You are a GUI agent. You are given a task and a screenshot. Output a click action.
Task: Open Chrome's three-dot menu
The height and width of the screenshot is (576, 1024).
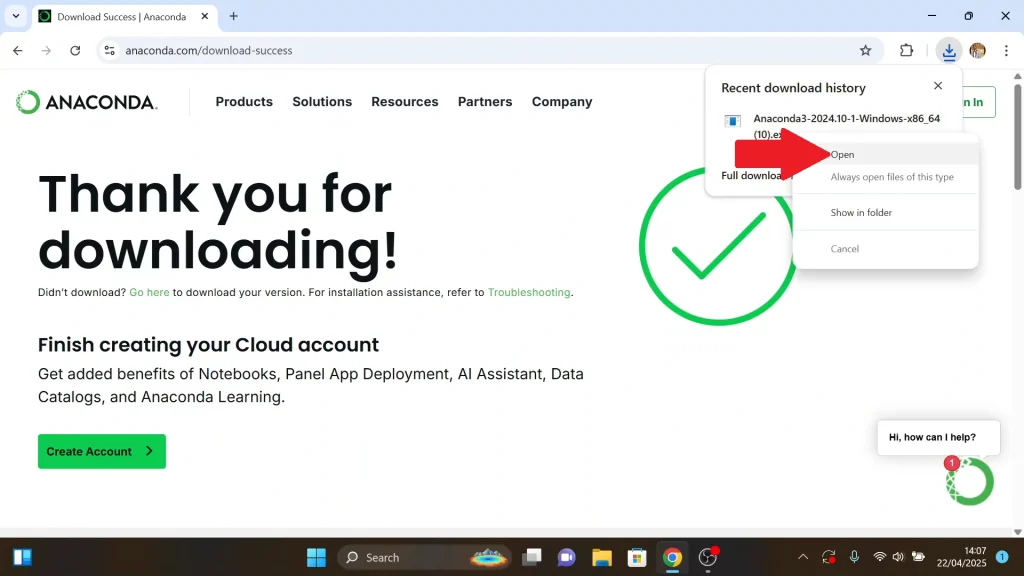(1006, 50)
